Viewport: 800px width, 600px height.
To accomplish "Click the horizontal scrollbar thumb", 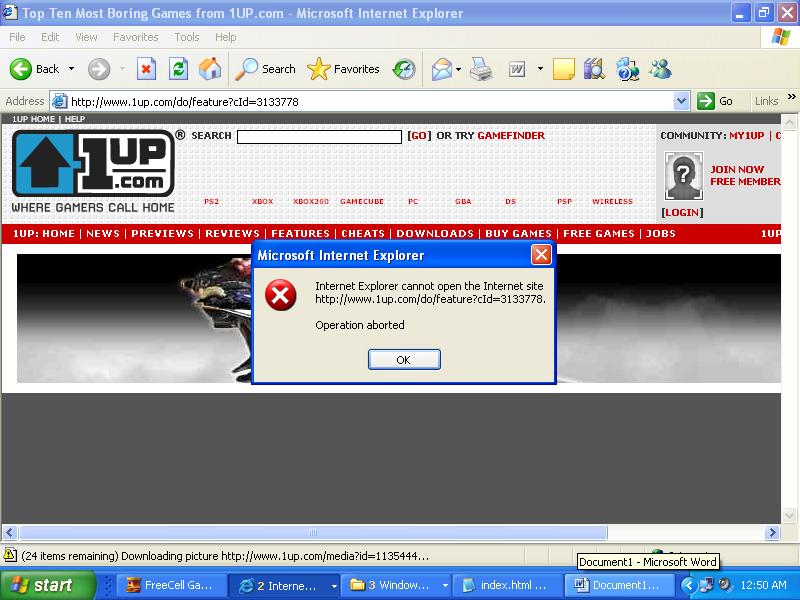I will [313, 533].
